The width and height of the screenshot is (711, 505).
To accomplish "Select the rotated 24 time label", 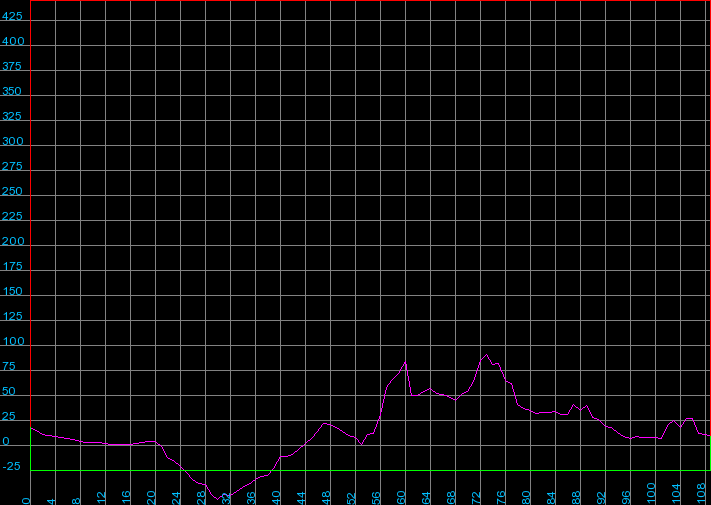I will click(176, 497).
